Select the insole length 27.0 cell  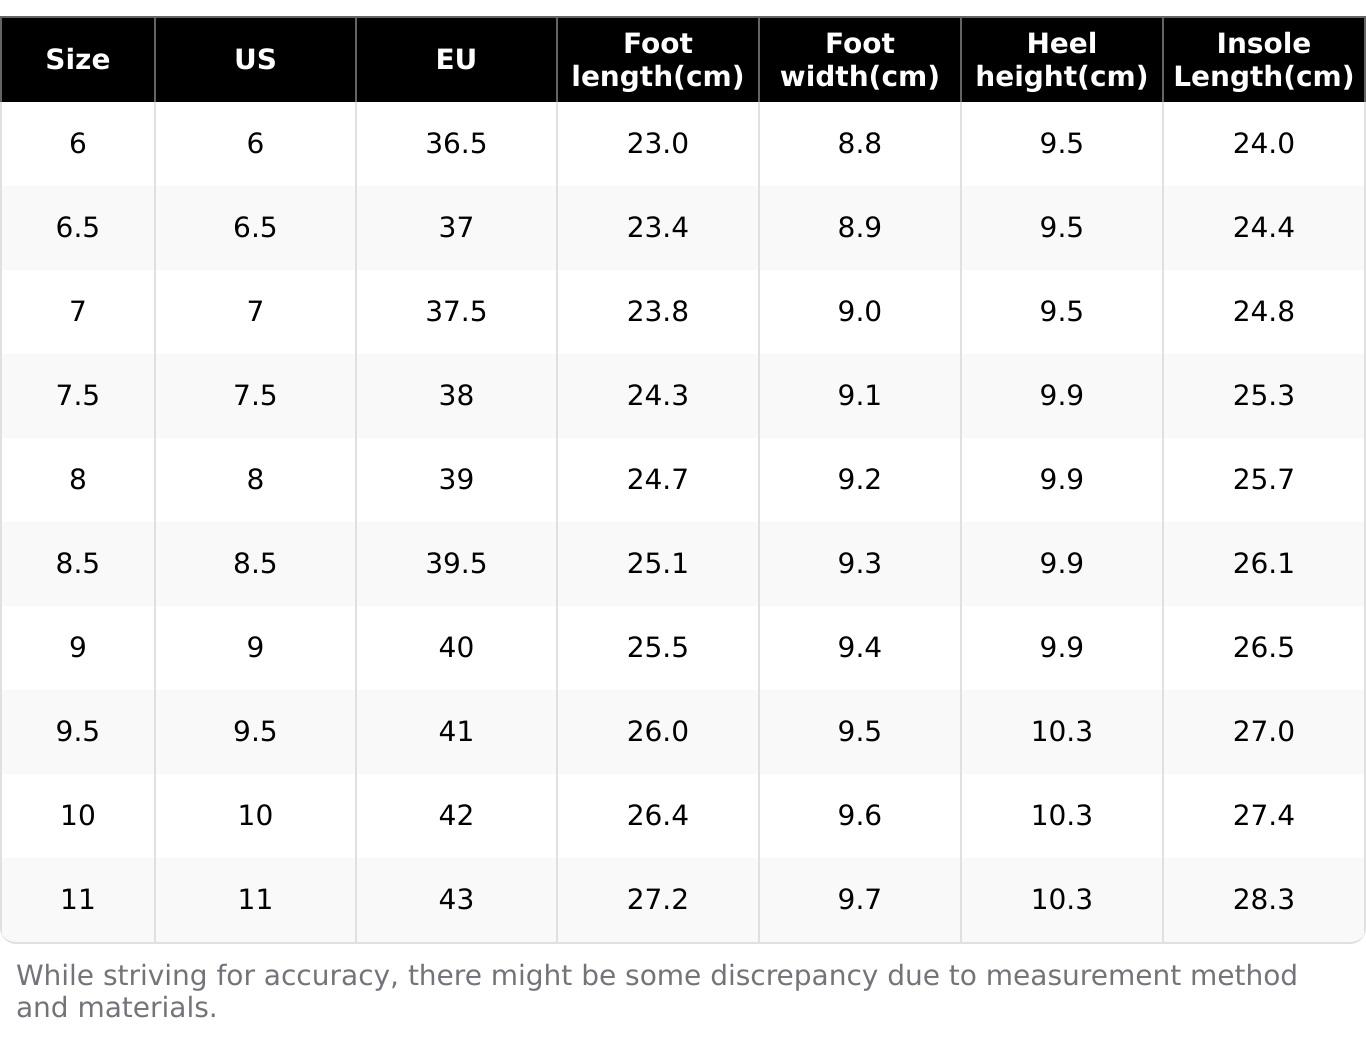tap(1263, 732)
